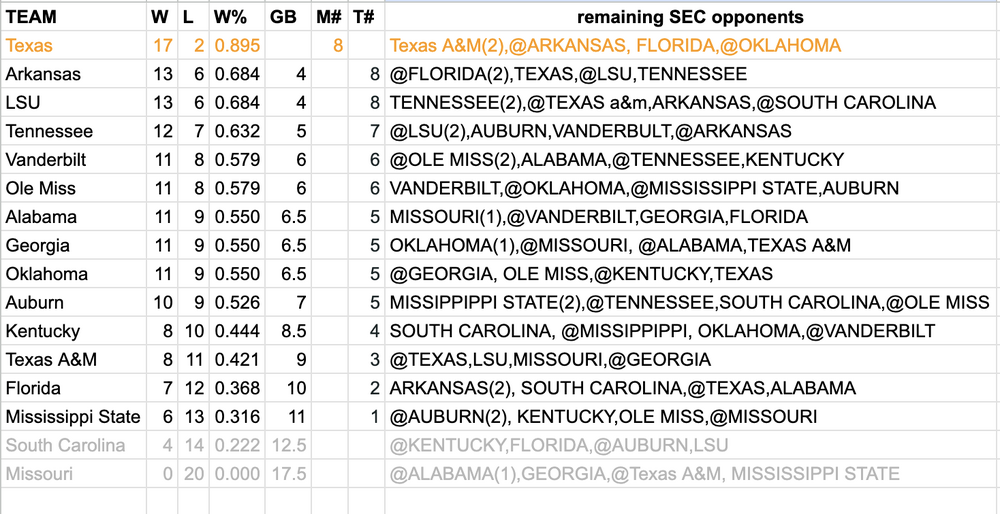Click the GB column header cell
This screenshot has height=514, width=1000.
[282, 17]
